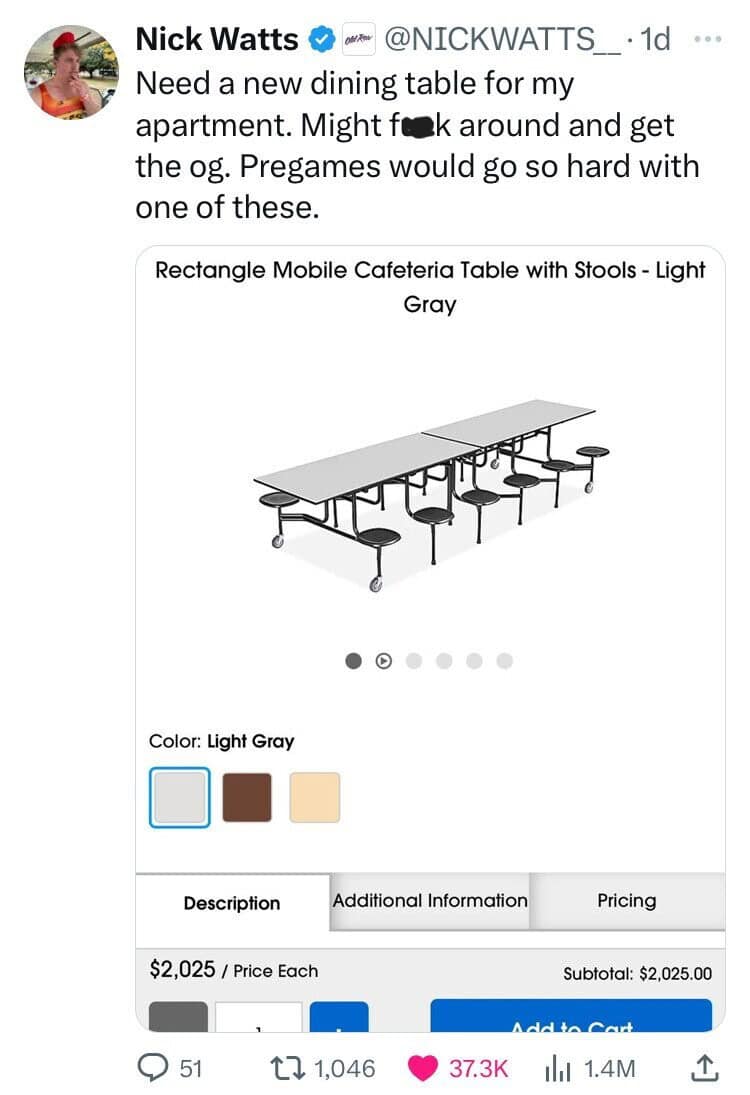Screen dimensions: 750x1095
Task: Select the first filled carousel dot
Action: tap(353, 661)
